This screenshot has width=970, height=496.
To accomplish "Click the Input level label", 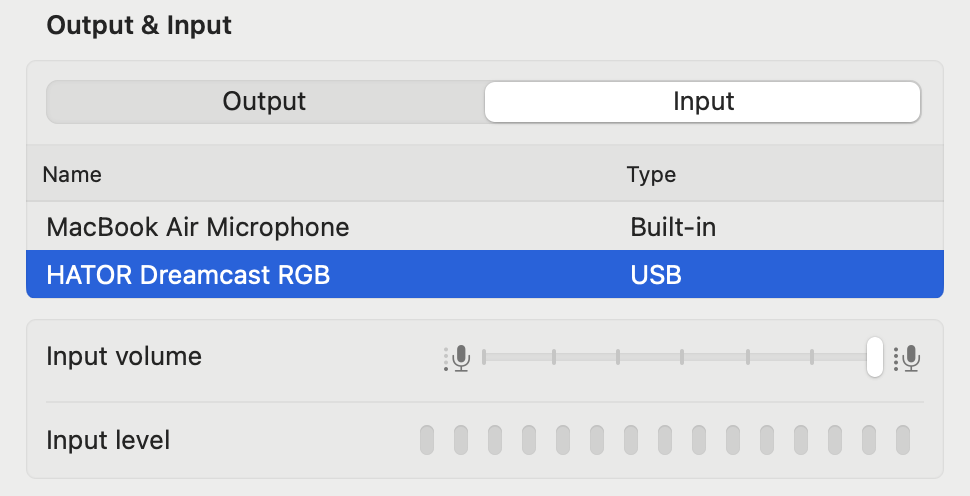I will pyautogui.click(x=108, y=439).
